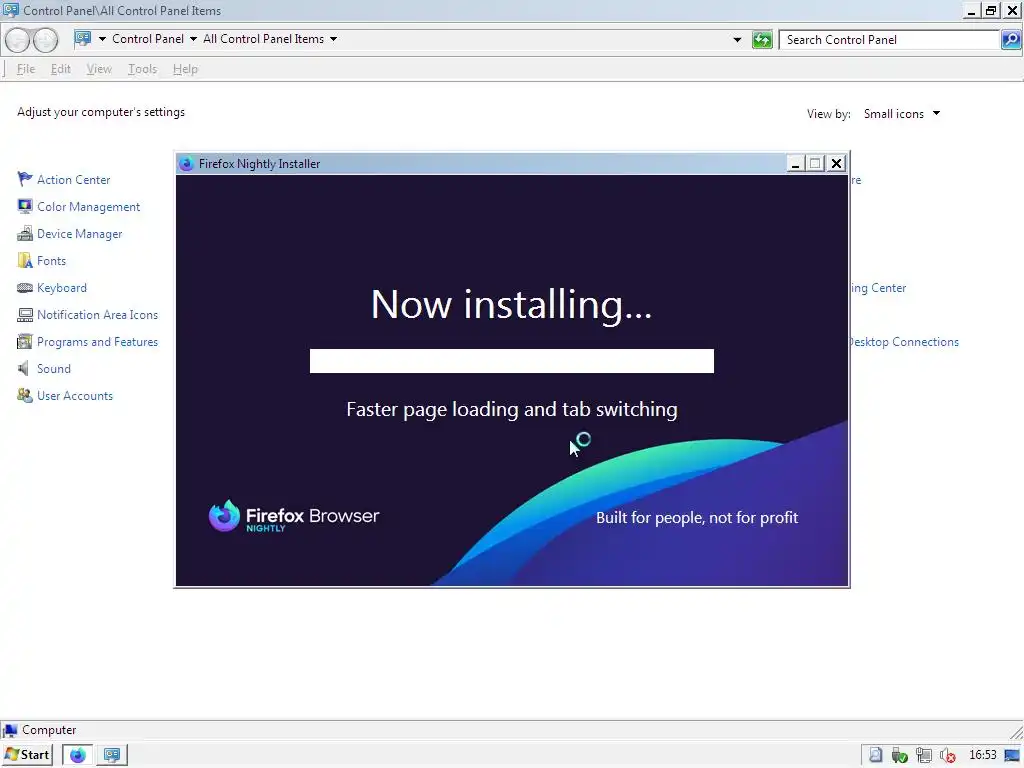Image resolution: width=1024 pixels, height=768 pixels.
Task: Click the taskbar clock showing 16:53
Action: 982,755
